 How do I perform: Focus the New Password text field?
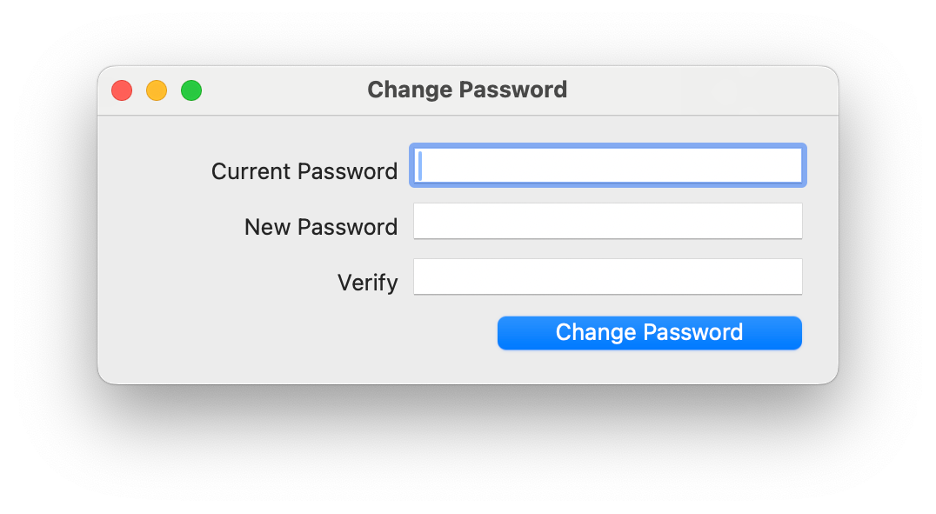point(607,221)
